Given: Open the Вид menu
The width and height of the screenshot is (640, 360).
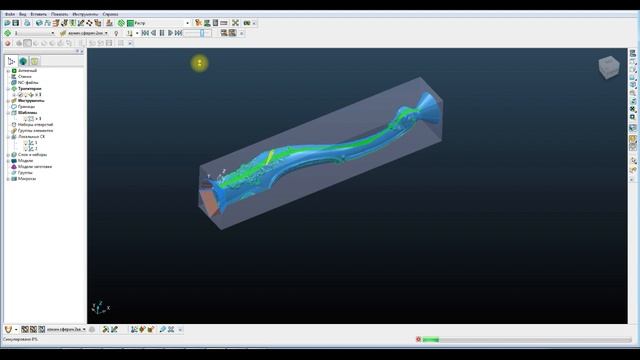Looking at the screenshot, I should pyautogui.click(x=22, y=14).
